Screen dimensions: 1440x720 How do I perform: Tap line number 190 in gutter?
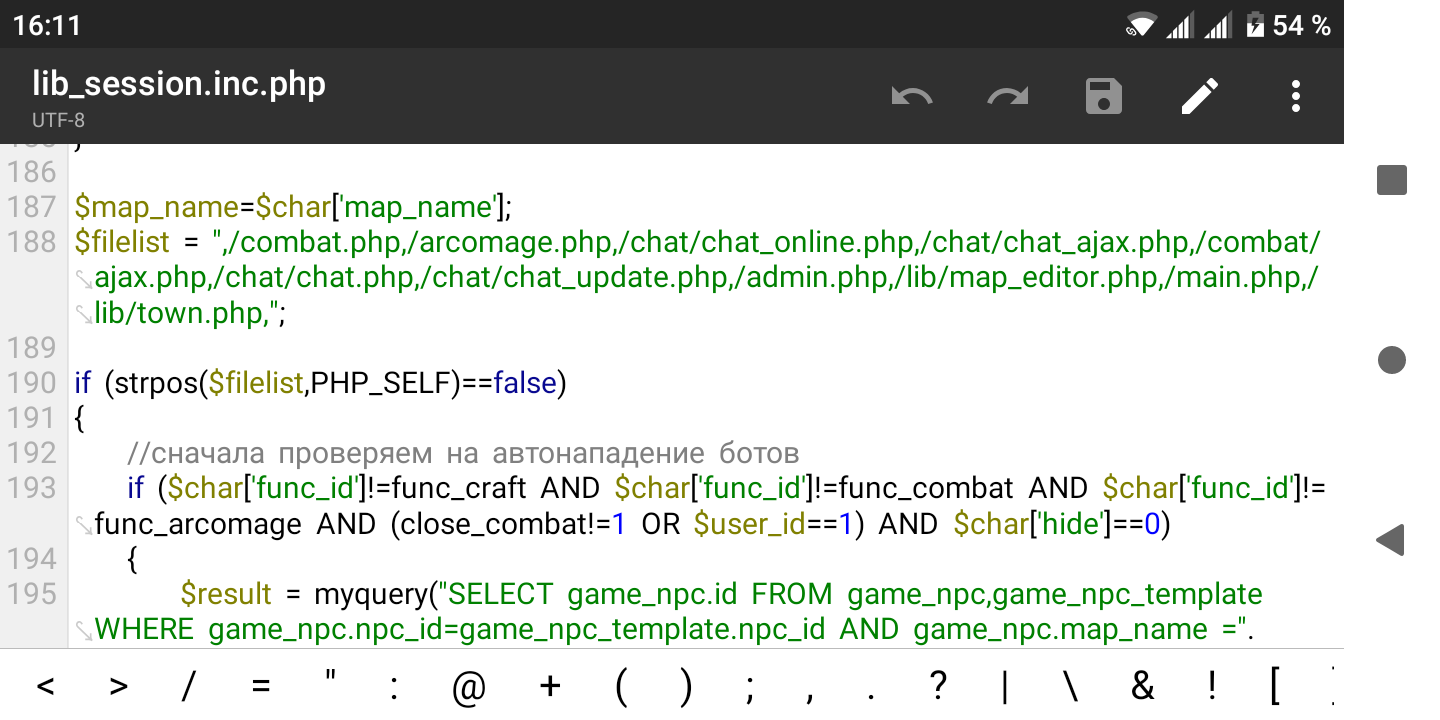[32, 383]
